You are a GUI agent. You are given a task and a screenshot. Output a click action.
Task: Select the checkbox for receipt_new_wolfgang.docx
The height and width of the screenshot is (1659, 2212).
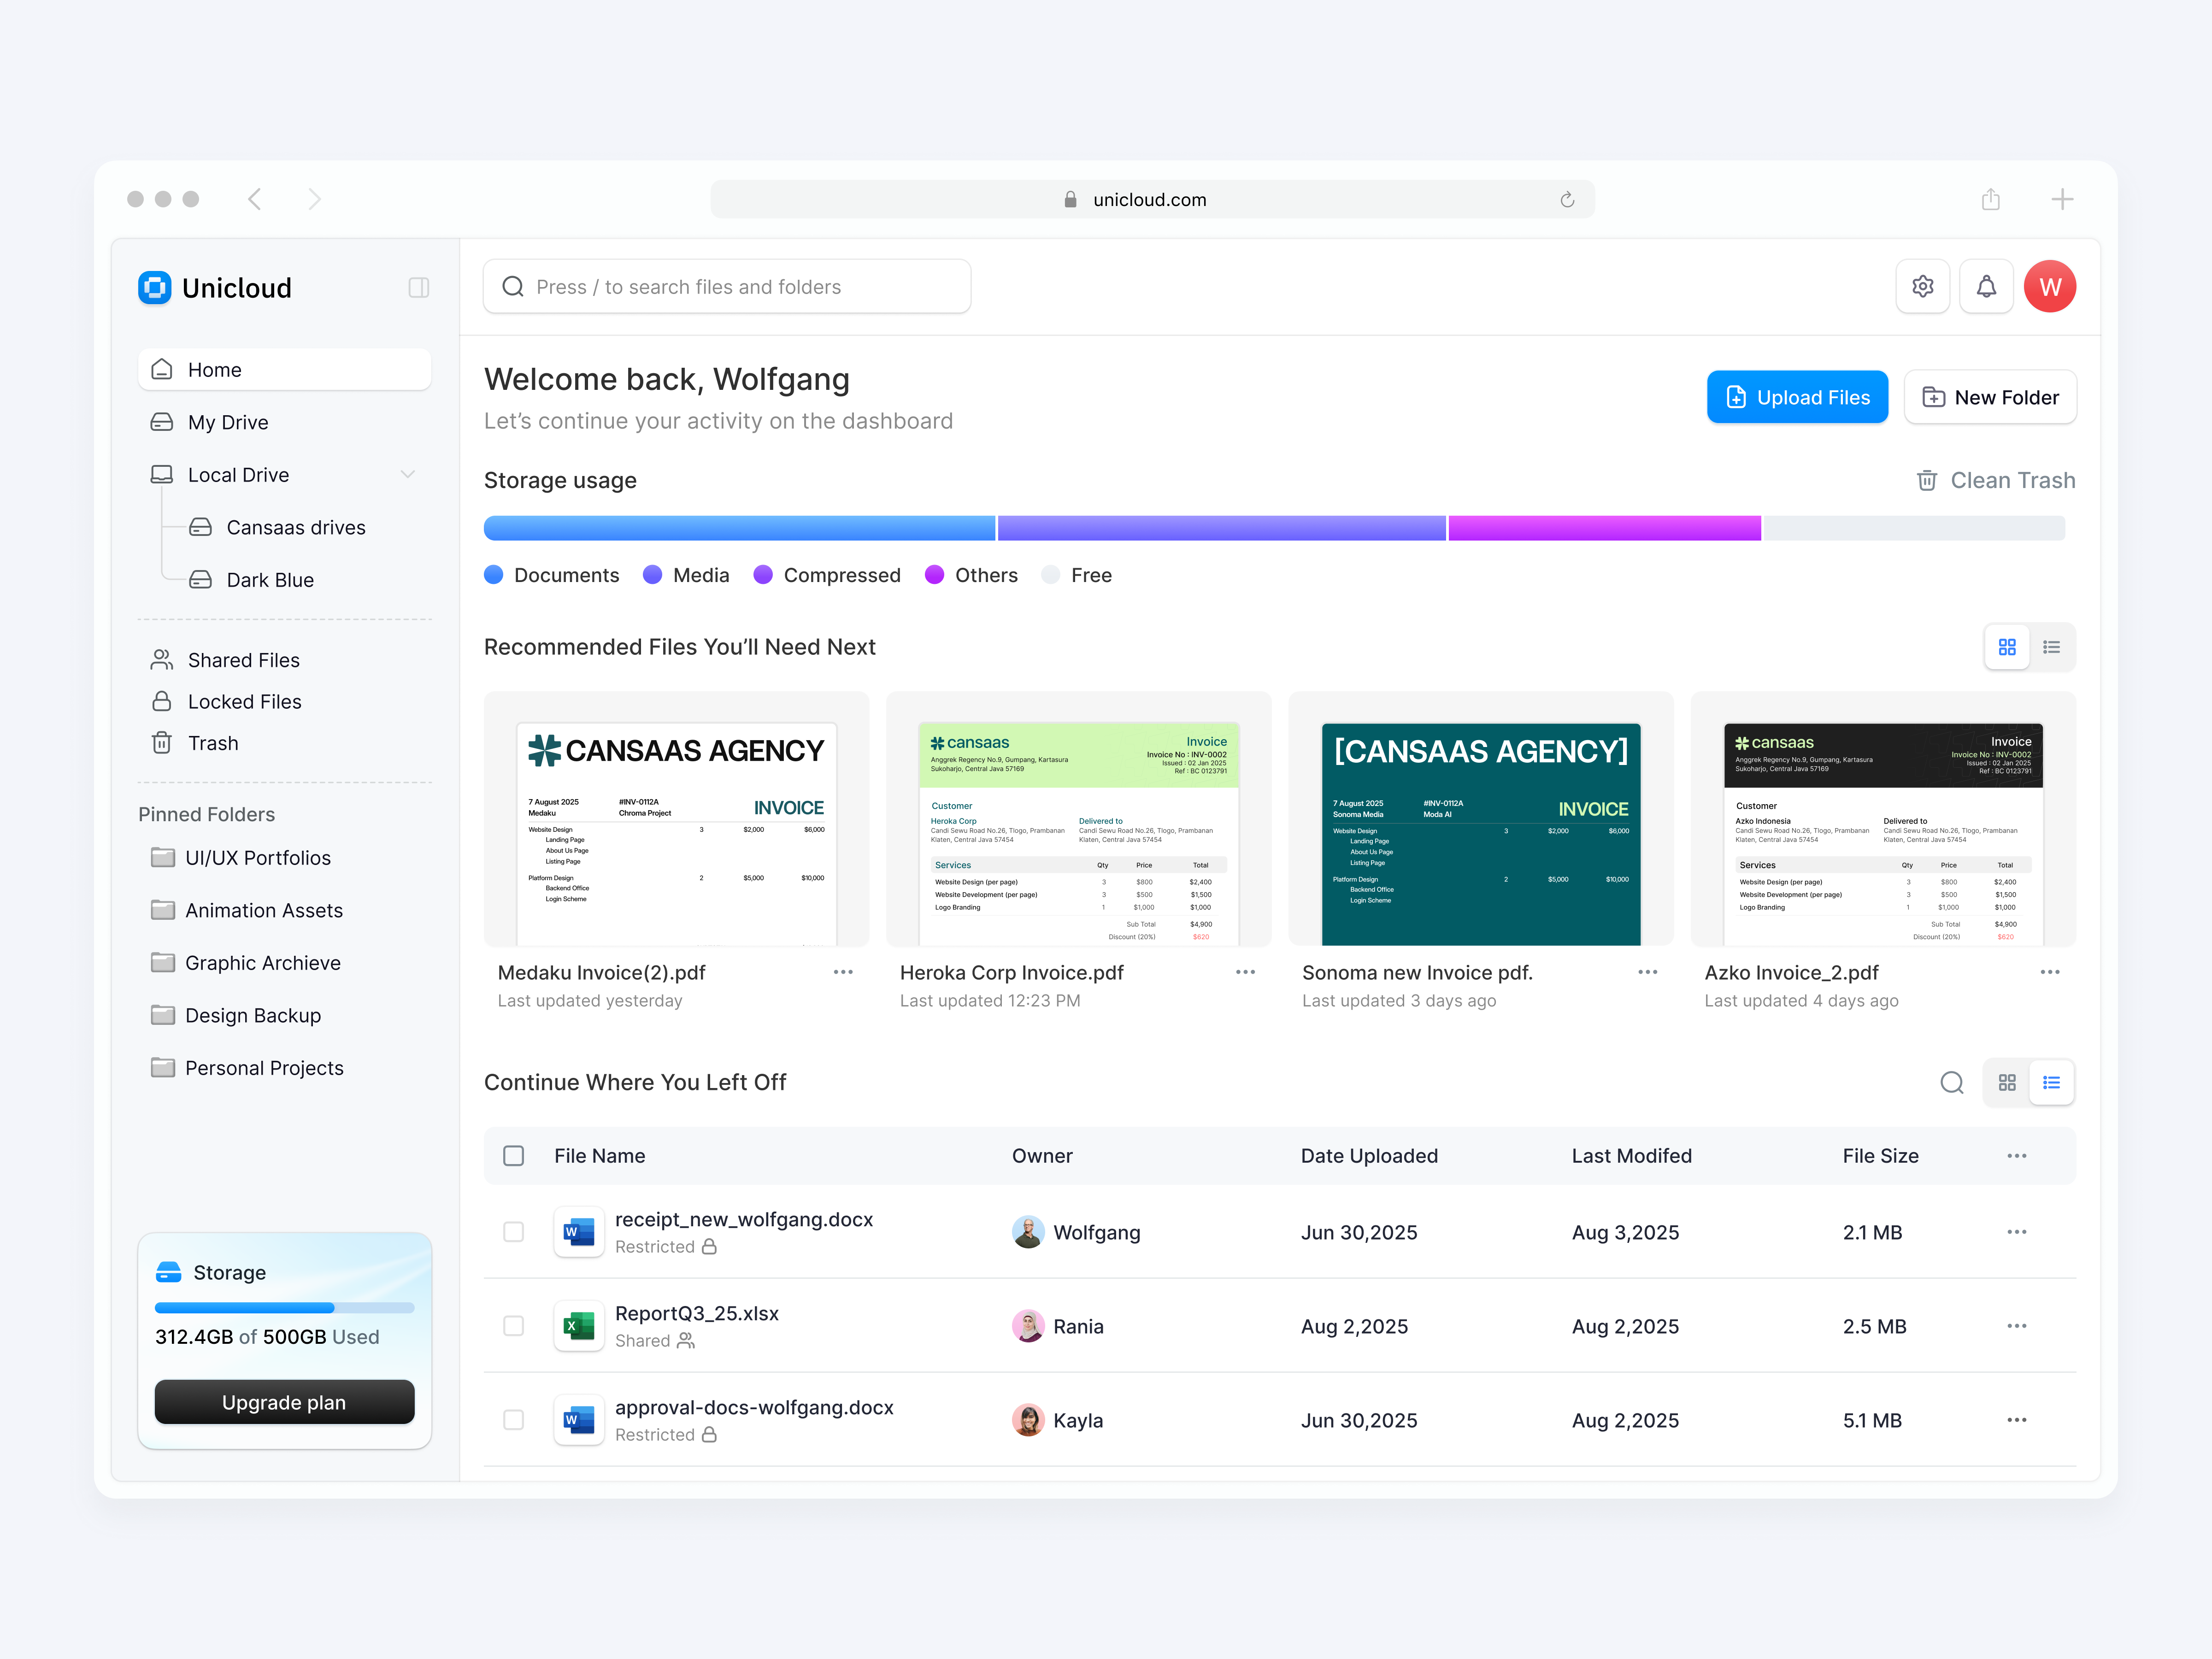point(513,1232)
